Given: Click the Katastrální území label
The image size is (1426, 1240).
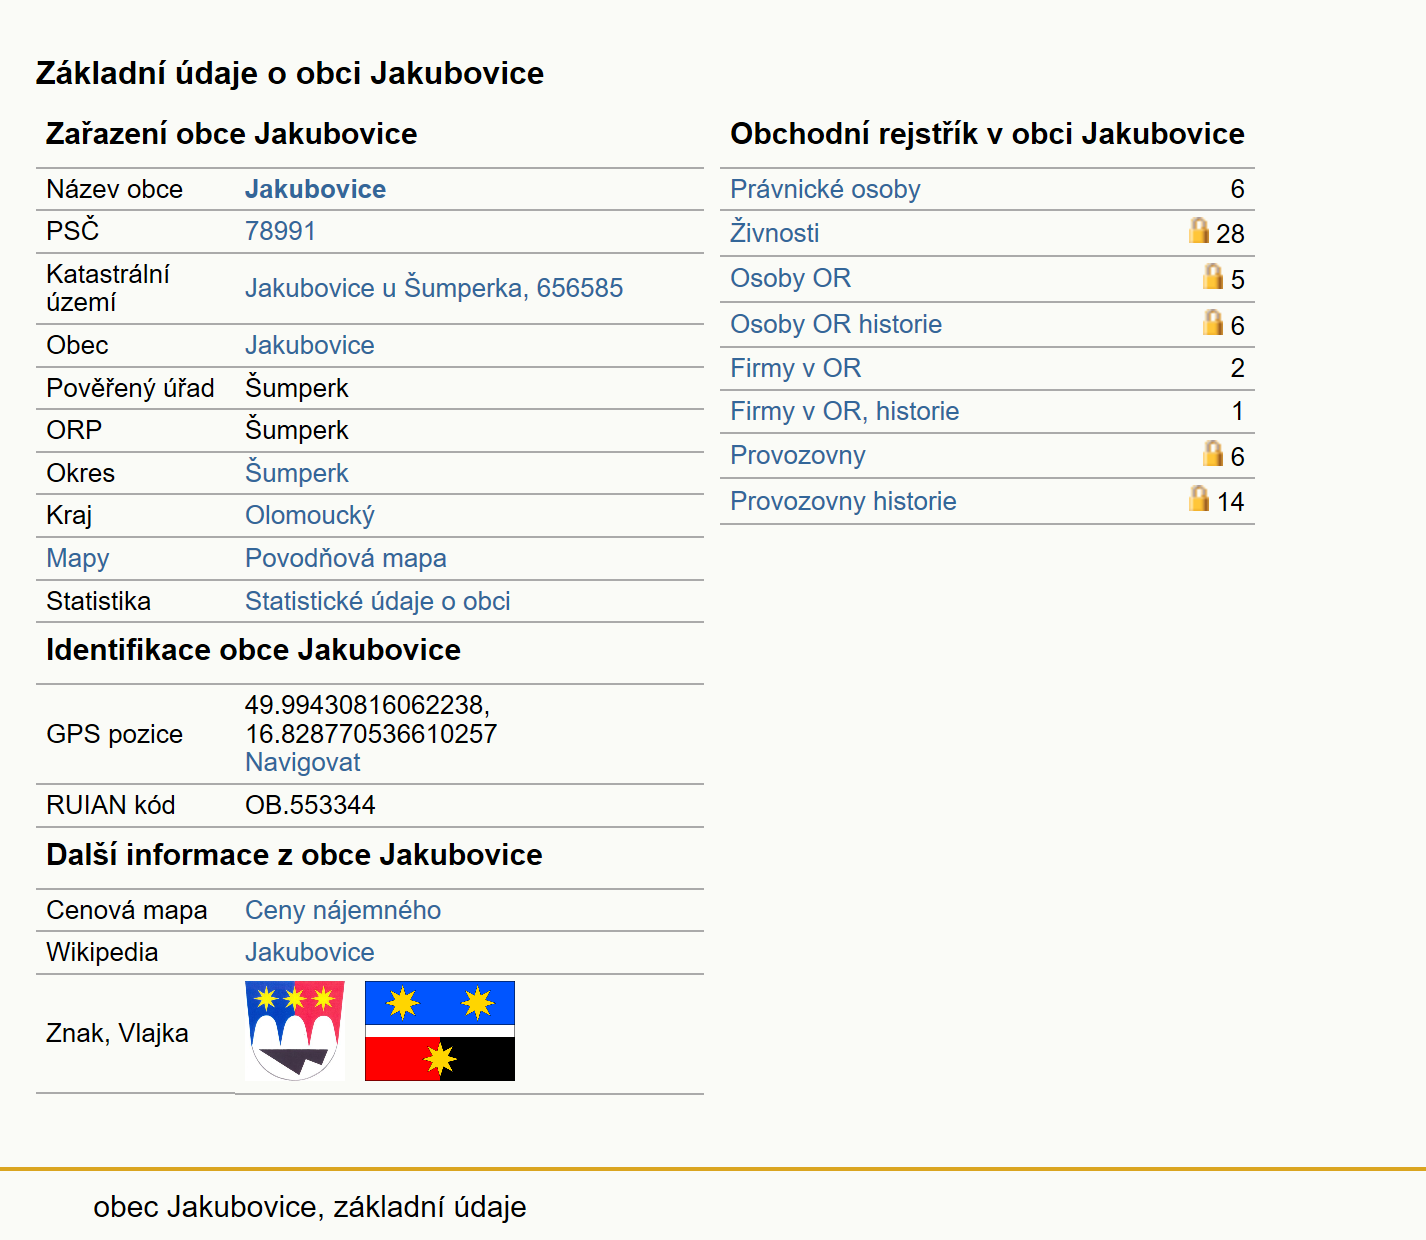Looking at the screenshot, I should coord(108,288).
